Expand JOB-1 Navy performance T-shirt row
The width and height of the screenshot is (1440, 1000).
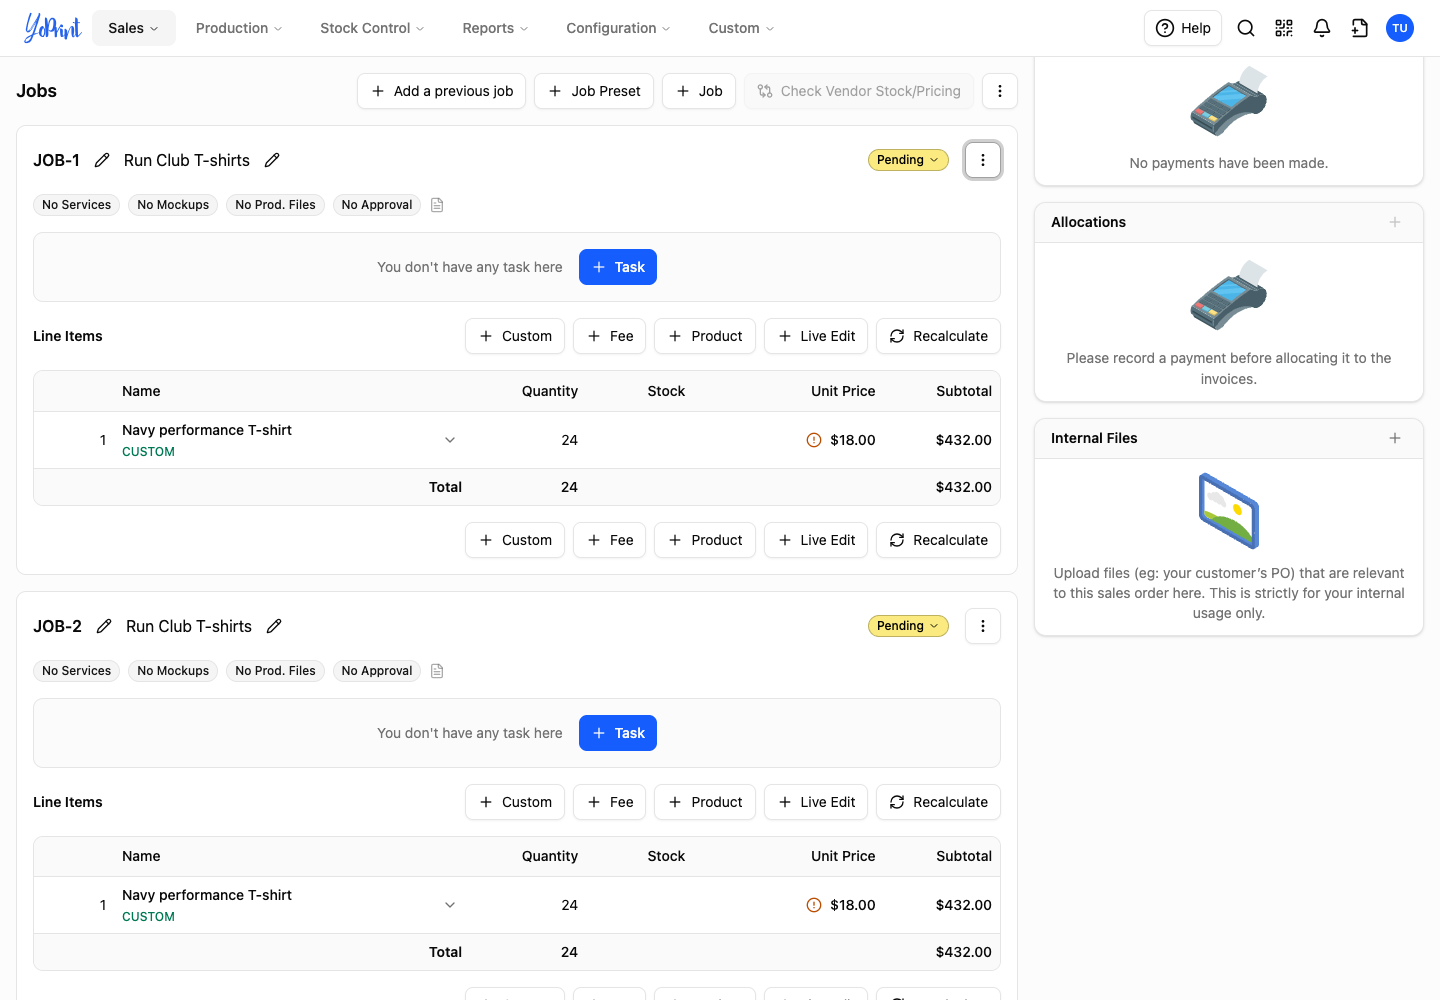pyautogui.click(x=450, y=440)
